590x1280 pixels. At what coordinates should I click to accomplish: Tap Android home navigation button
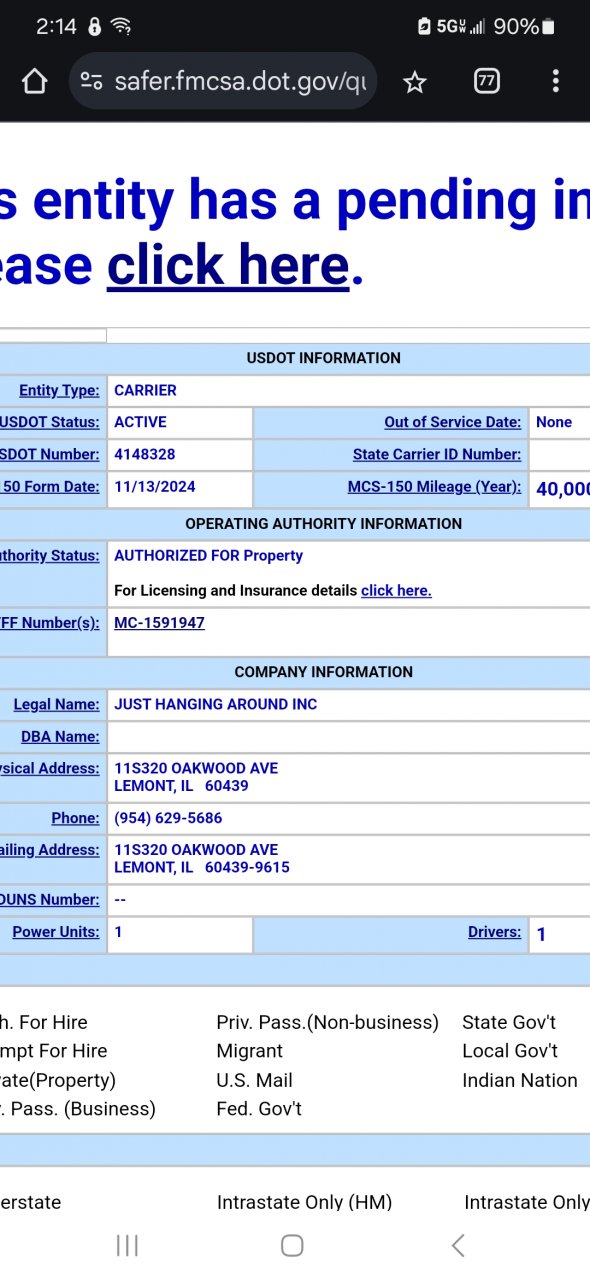pos(292,1245)
